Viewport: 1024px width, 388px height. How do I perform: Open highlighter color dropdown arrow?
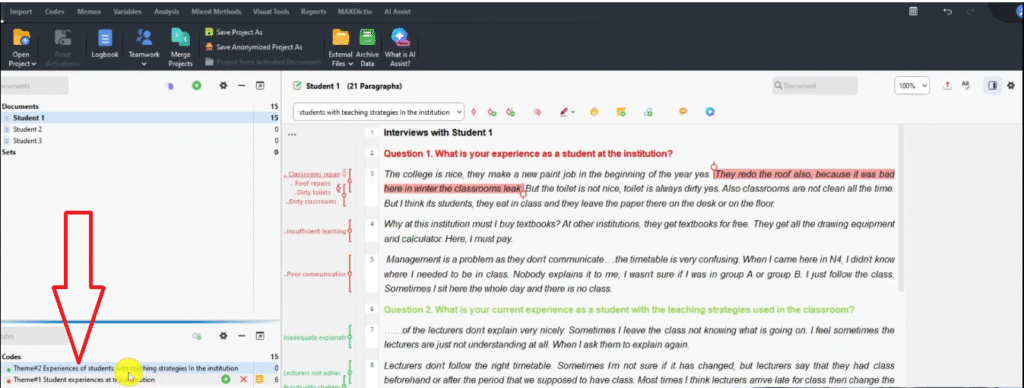pyautogui.click(x=573, y=112)
